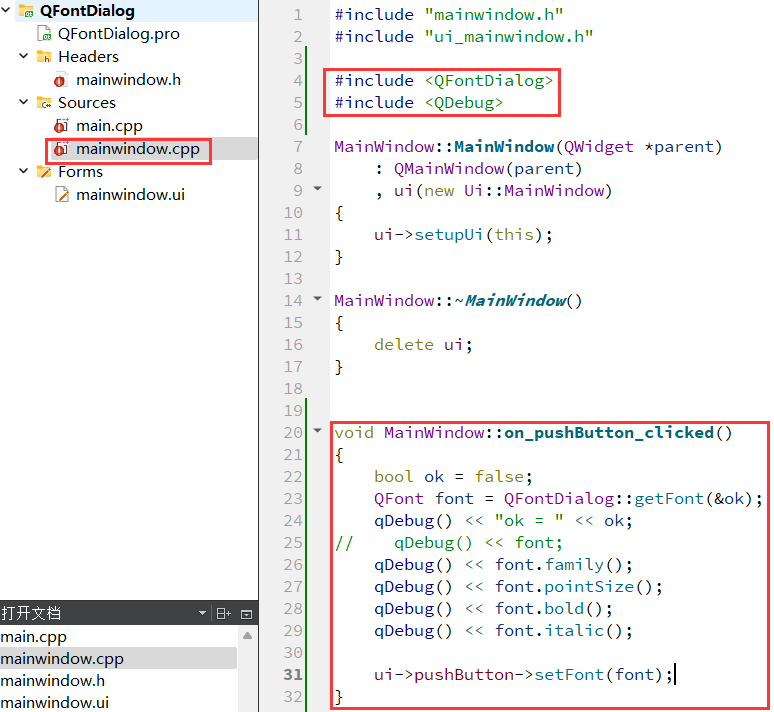774x712 pixels.
Task: Click the ui->setupUi(this) line
Action: tap(463, 235)
